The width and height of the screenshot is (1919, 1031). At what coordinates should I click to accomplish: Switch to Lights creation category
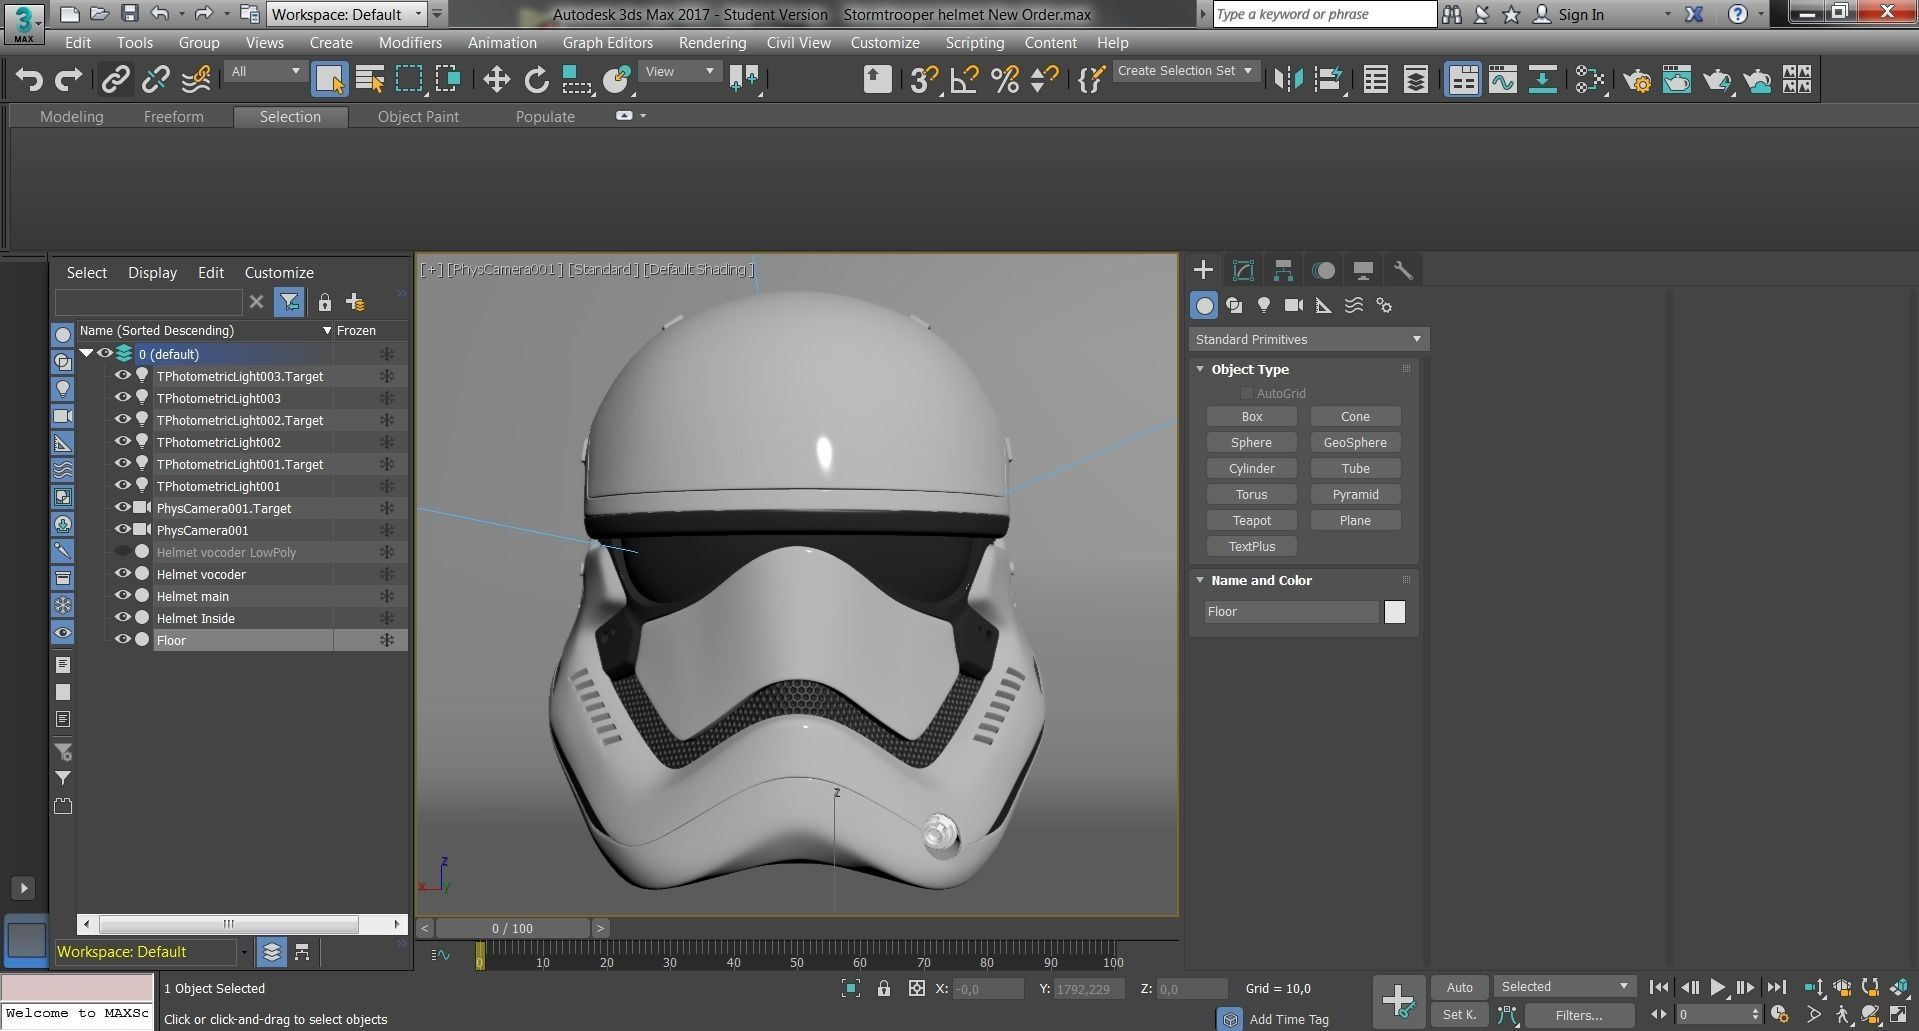tap(1264, 305)
